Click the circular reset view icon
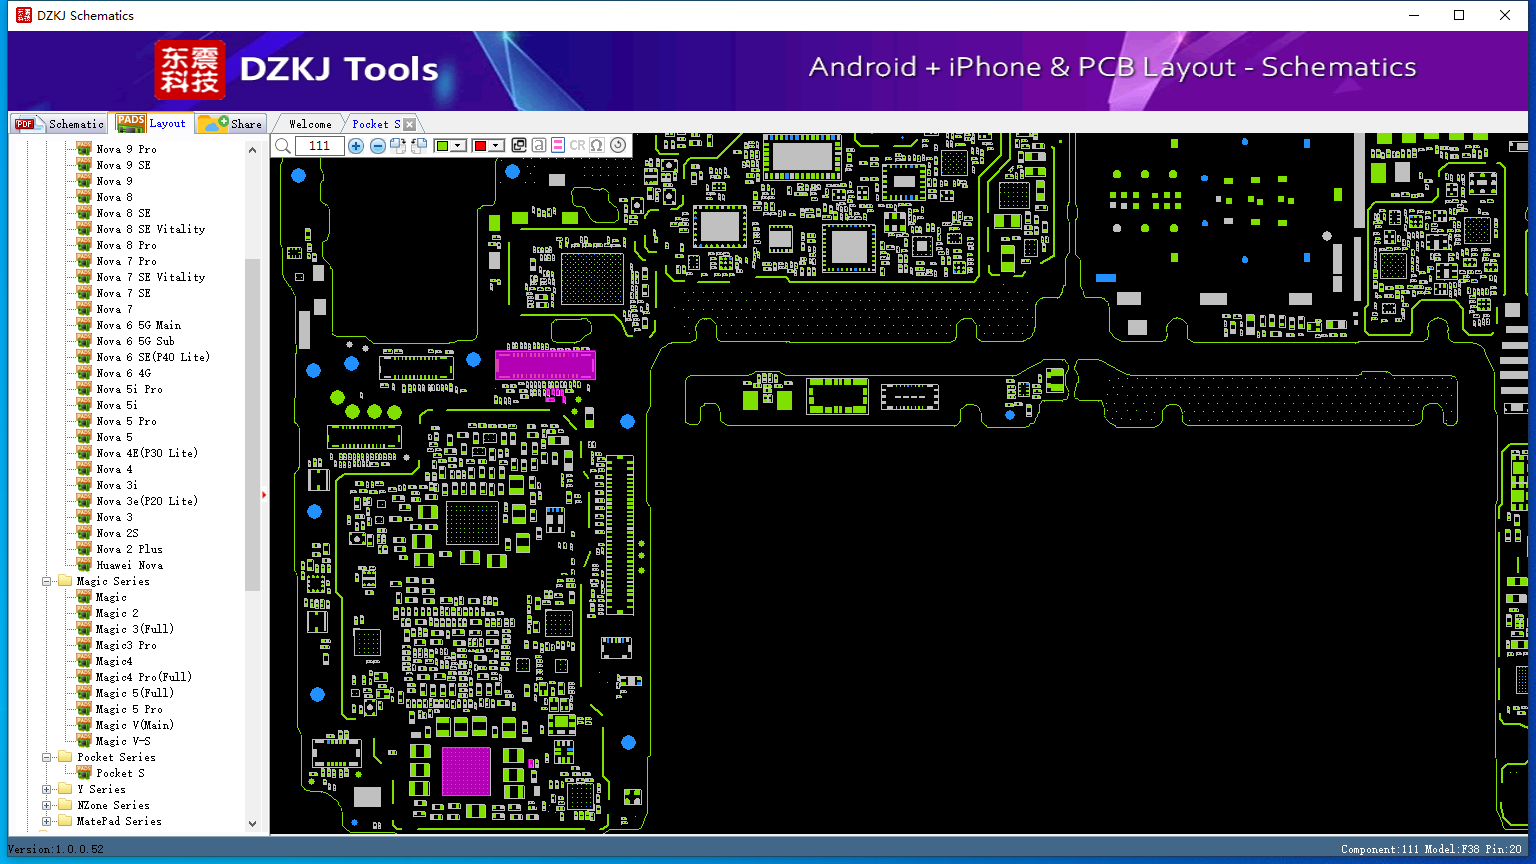 click(618, 145)
